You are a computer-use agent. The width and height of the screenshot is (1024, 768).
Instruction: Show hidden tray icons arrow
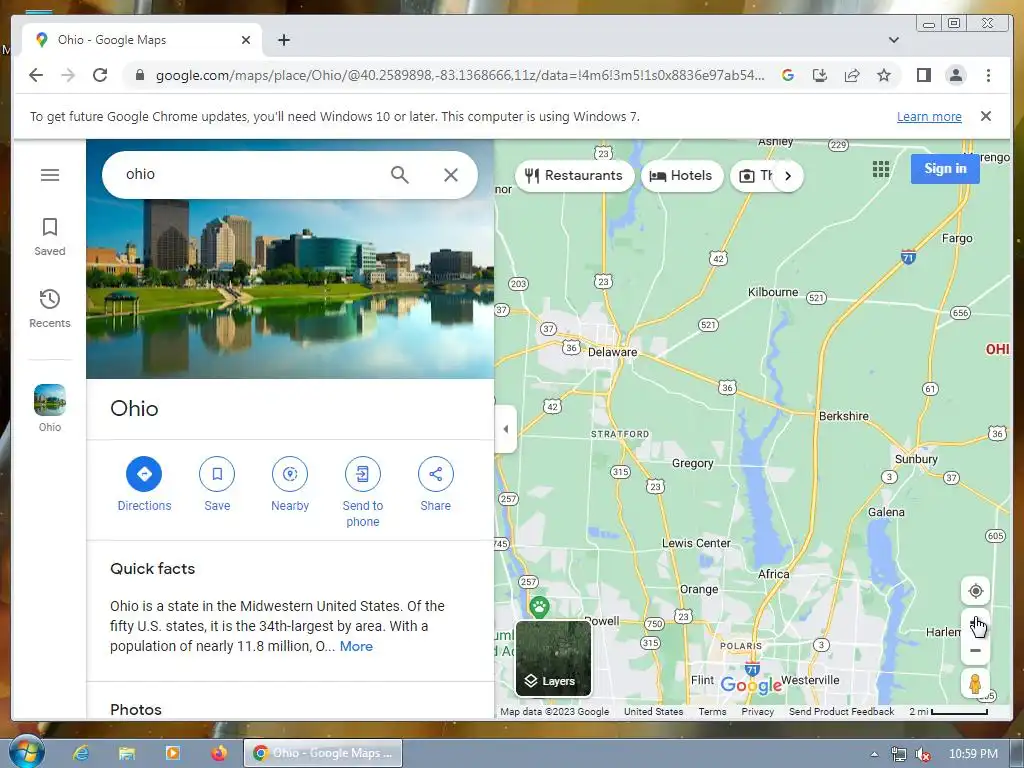[x=874, y=754]
